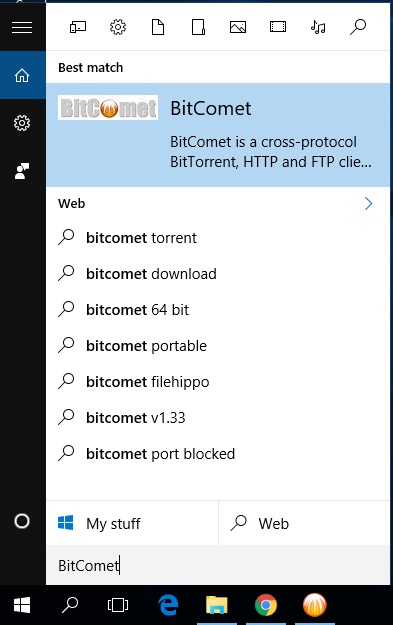
Task: Launch BitComet best match result
Action: pyautogui.click(x=218, y=135)
